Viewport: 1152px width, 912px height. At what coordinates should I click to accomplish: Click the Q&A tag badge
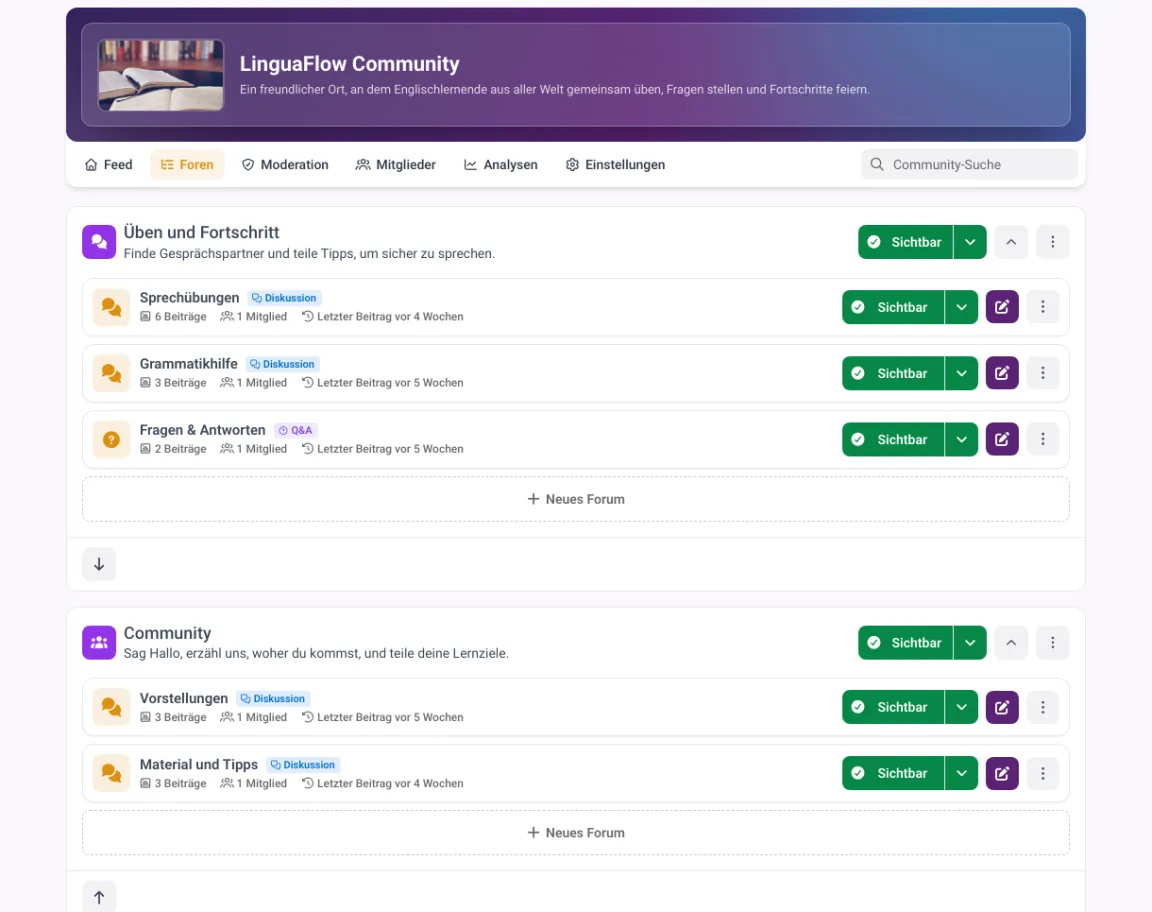click(295, 430)
